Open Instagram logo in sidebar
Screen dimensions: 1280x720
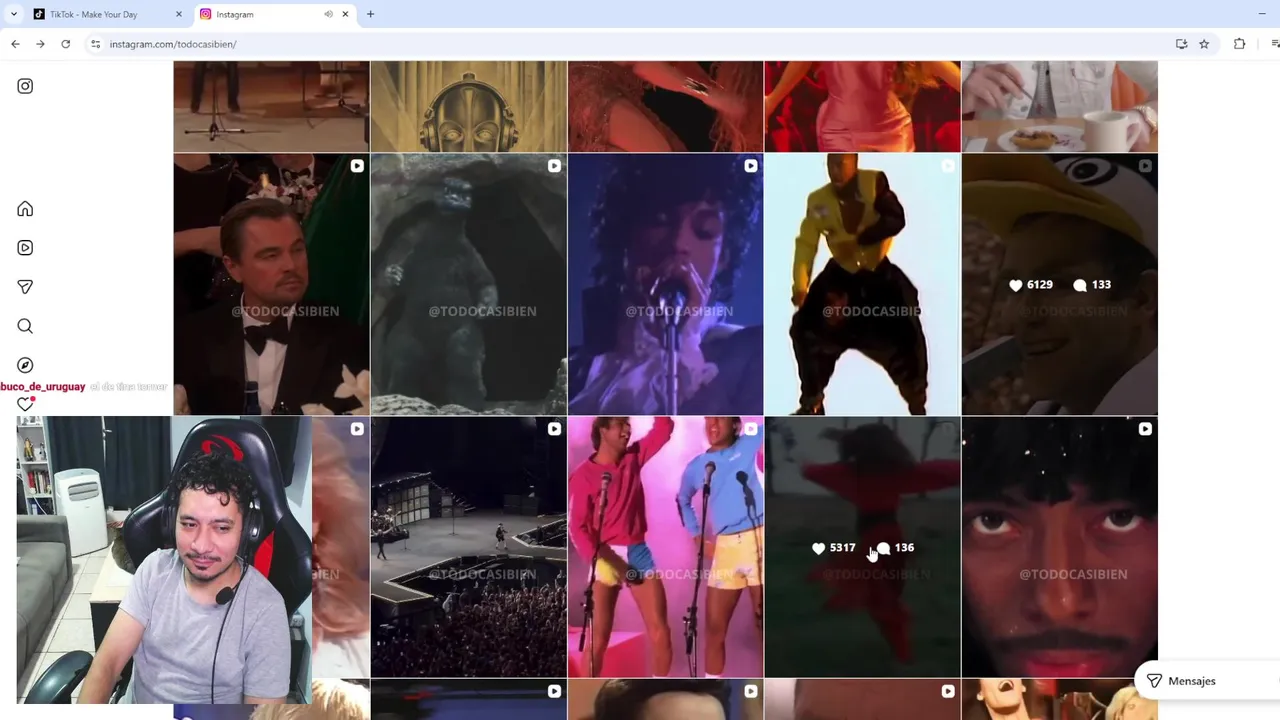(25, 86)
